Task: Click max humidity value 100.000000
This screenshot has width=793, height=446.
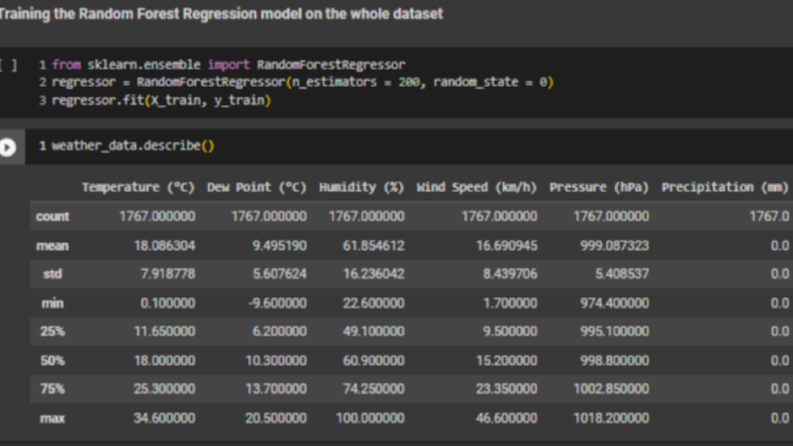Action: [x=371, y=418]
